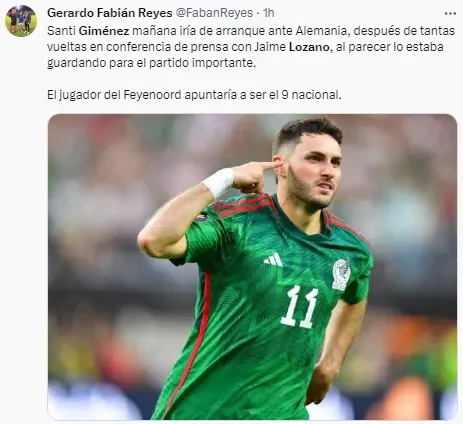Image resolution: width=463 pixels, height=424 pixels.
Task: Click the white wristband in the photo
Action: click(x=219, y=182)
